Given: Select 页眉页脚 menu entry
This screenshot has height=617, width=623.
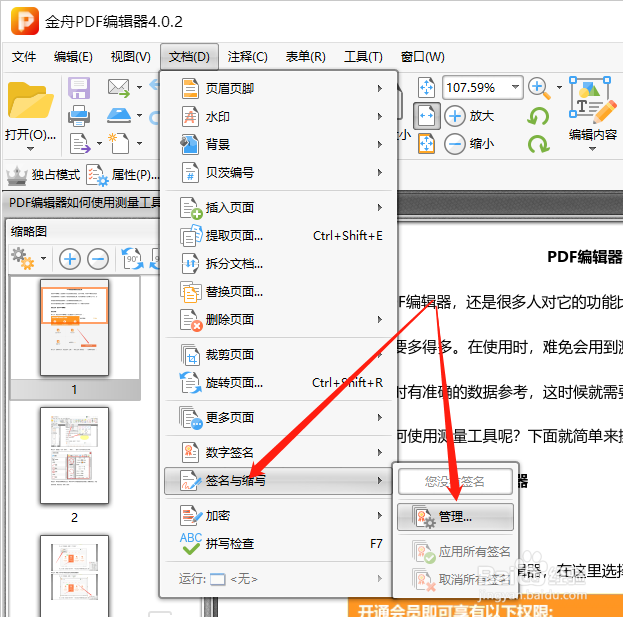Looking at the screenshot, I should (x=278, y=88).
